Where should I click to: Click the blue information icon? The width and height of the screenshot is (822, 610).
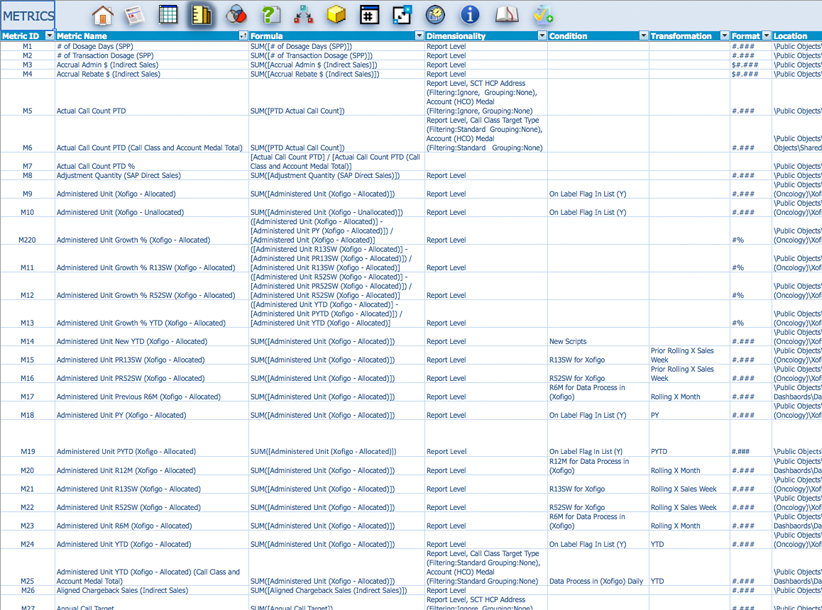[x=470, y=15]
